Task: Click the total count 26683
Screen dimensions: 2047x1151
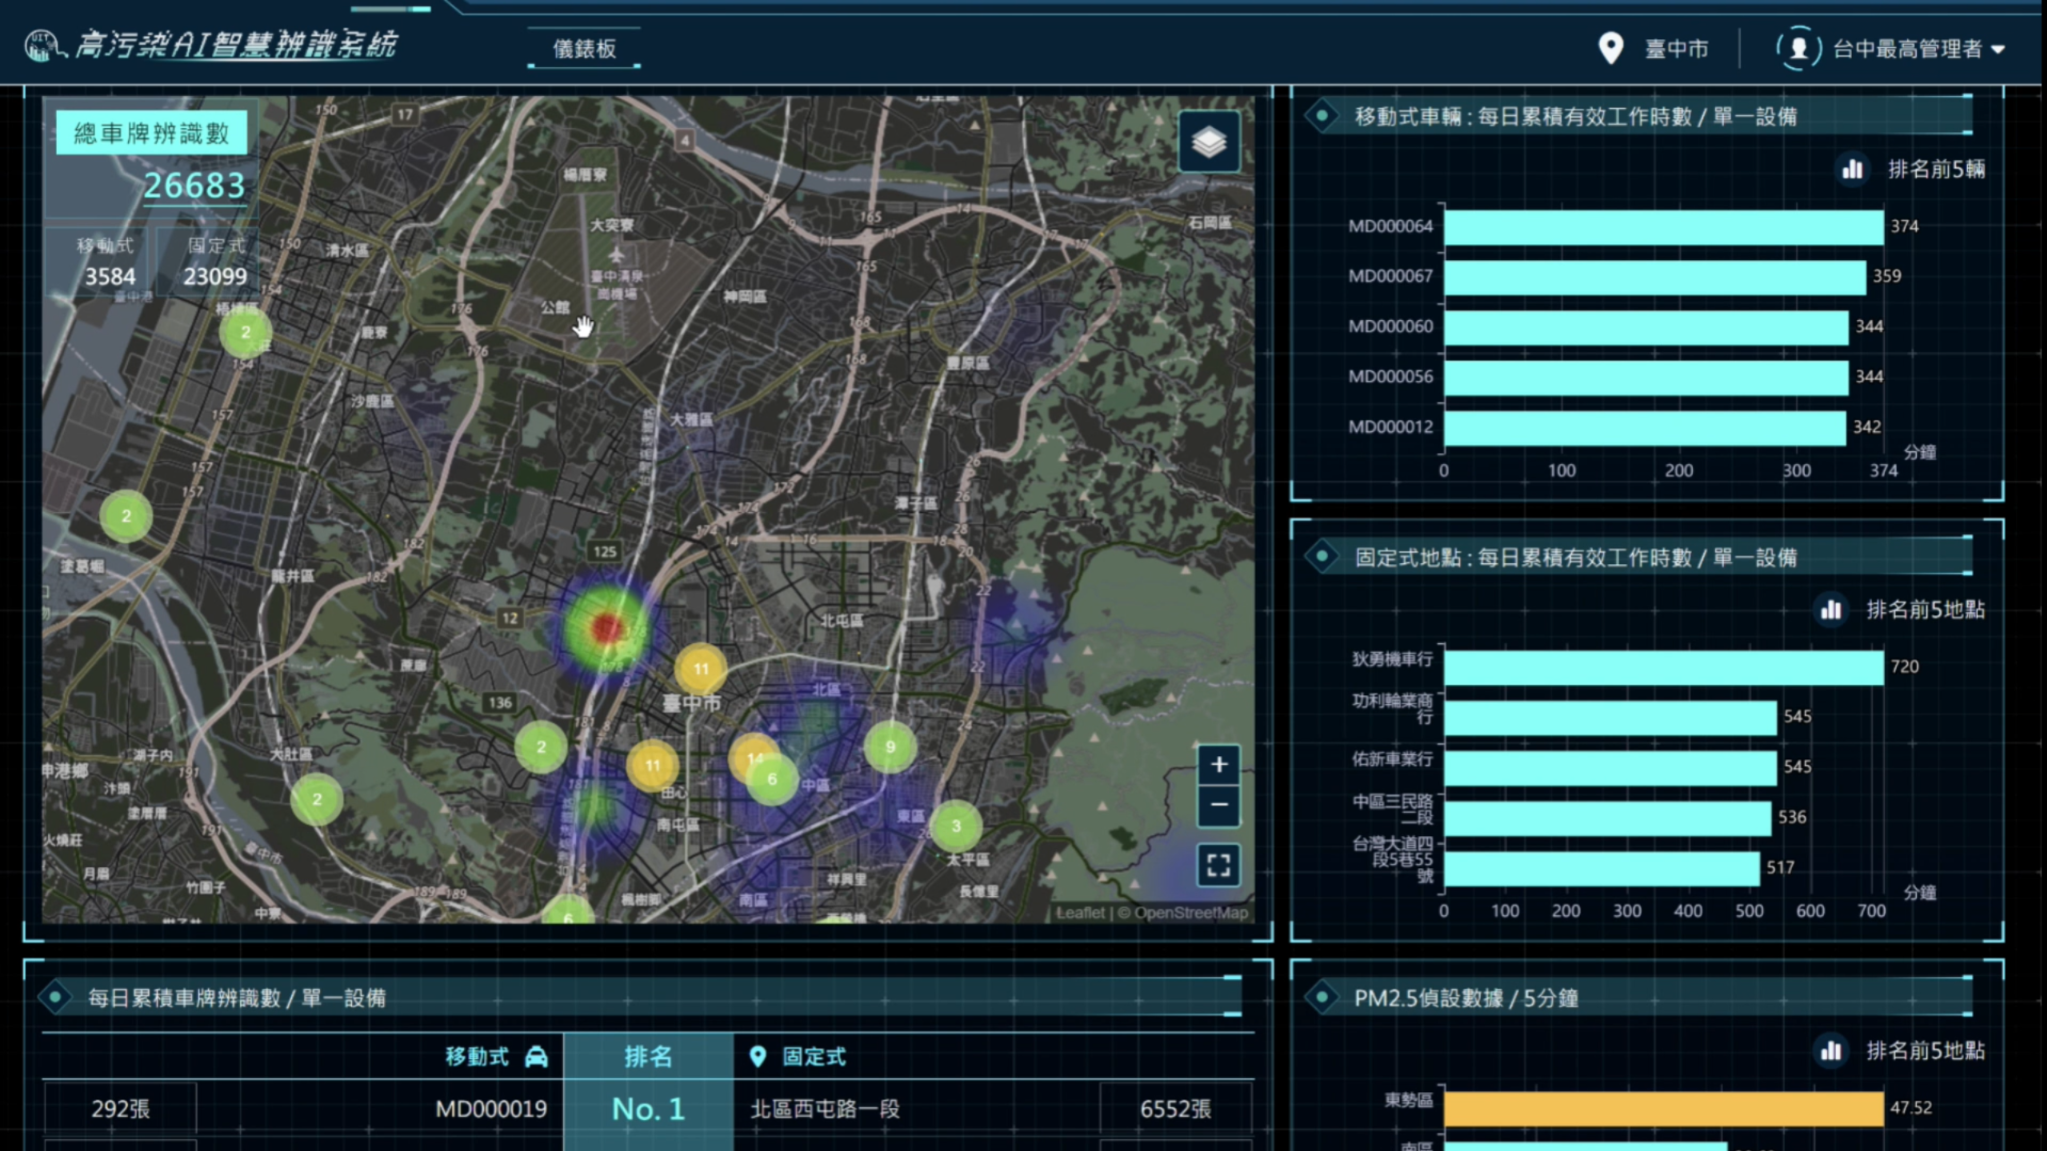Action: pyautogui.click(x=194, y=186)
